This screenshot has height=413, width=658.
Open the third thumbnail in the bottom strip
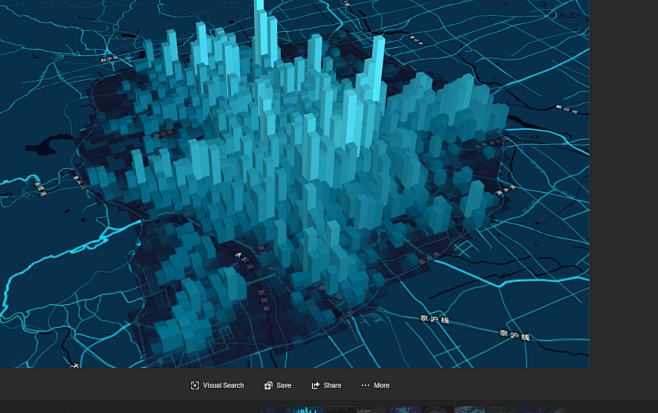click(341, 409)
